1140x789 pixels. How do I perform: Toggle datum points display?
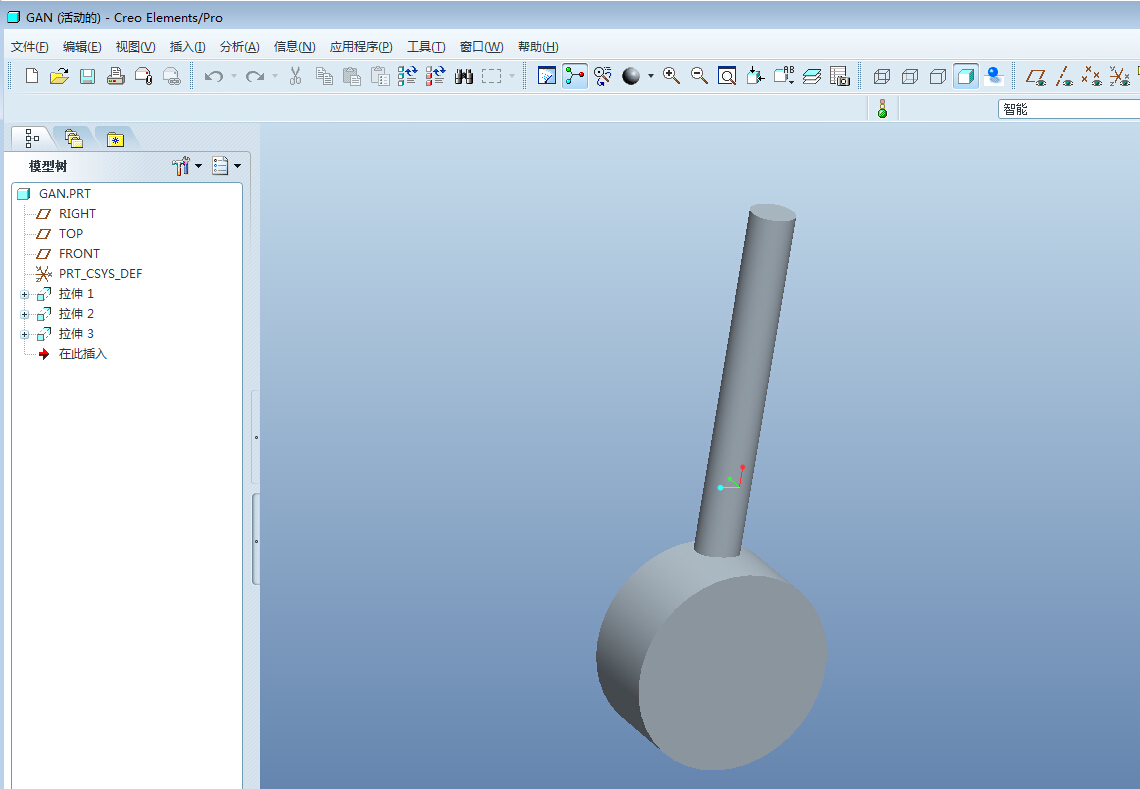click(1091, 76)
